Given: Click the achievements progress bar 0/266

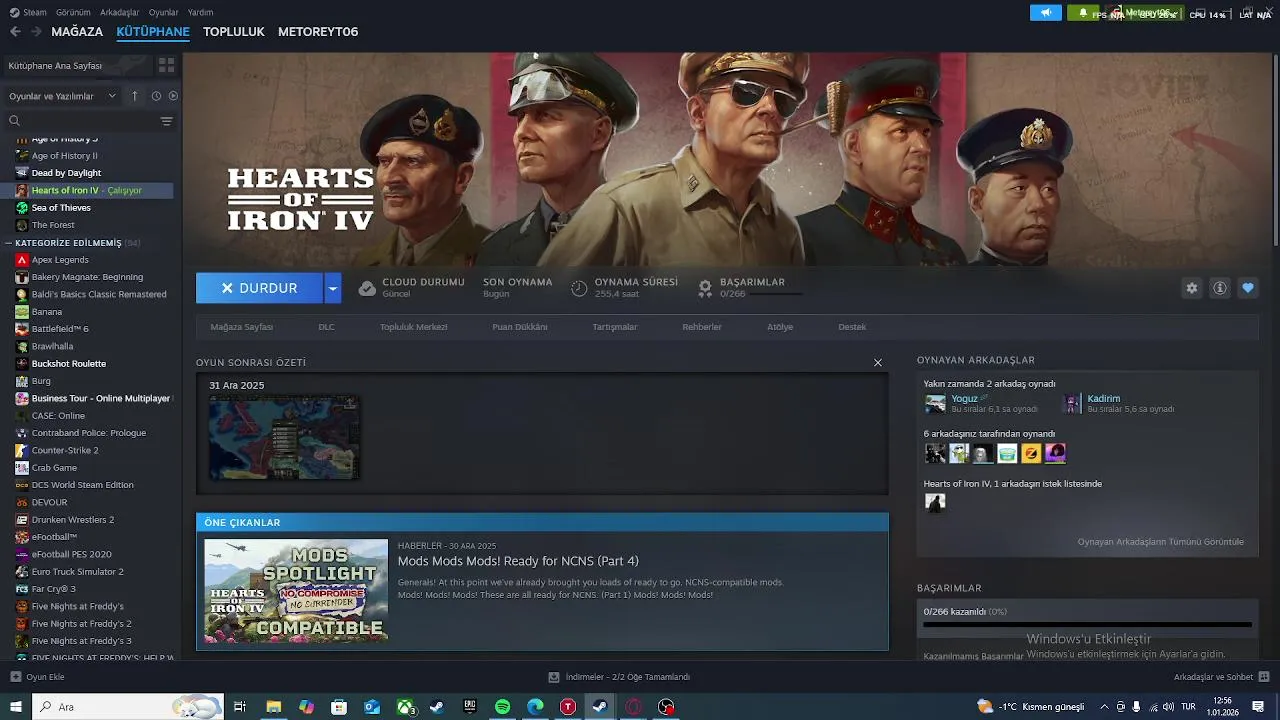Looking at the screenshot, I should tap(1087, 624).
